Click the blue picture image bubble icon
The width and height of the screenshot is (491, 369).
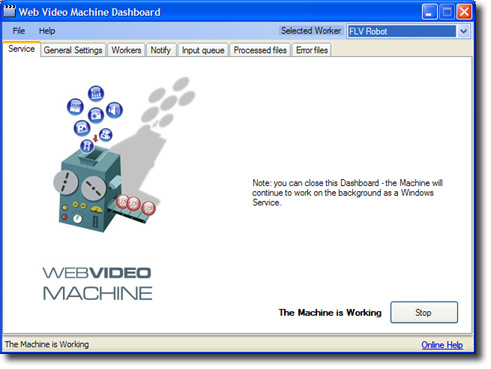click(82, 128)
